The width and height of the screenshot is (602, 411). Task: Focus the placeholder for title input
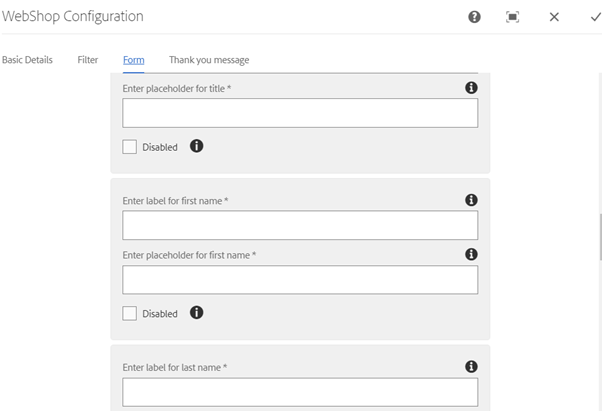click(x=300, y=113)
